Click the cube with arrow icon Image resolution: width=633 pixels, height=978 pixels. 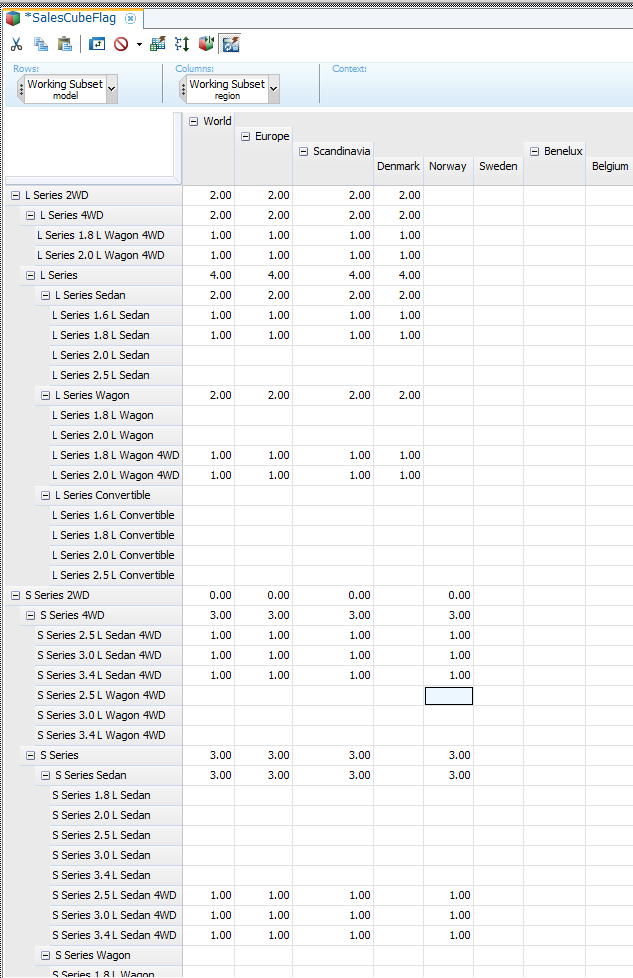207,44
